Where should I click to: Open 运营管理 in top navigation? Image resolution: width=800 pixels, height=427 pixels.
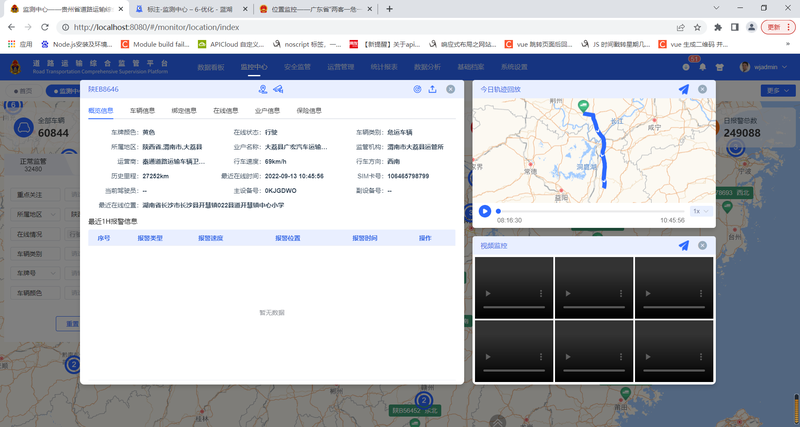(x=341, y=67)
